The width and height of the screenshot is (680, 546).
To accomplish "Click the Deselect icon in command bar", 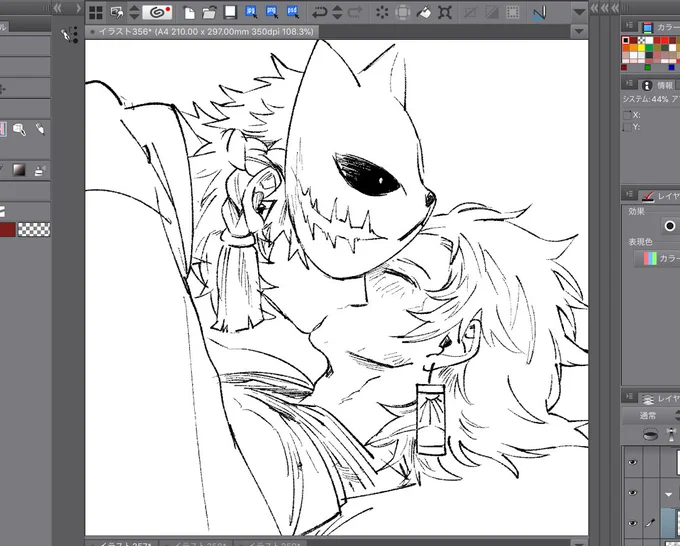I will [470, 12].
